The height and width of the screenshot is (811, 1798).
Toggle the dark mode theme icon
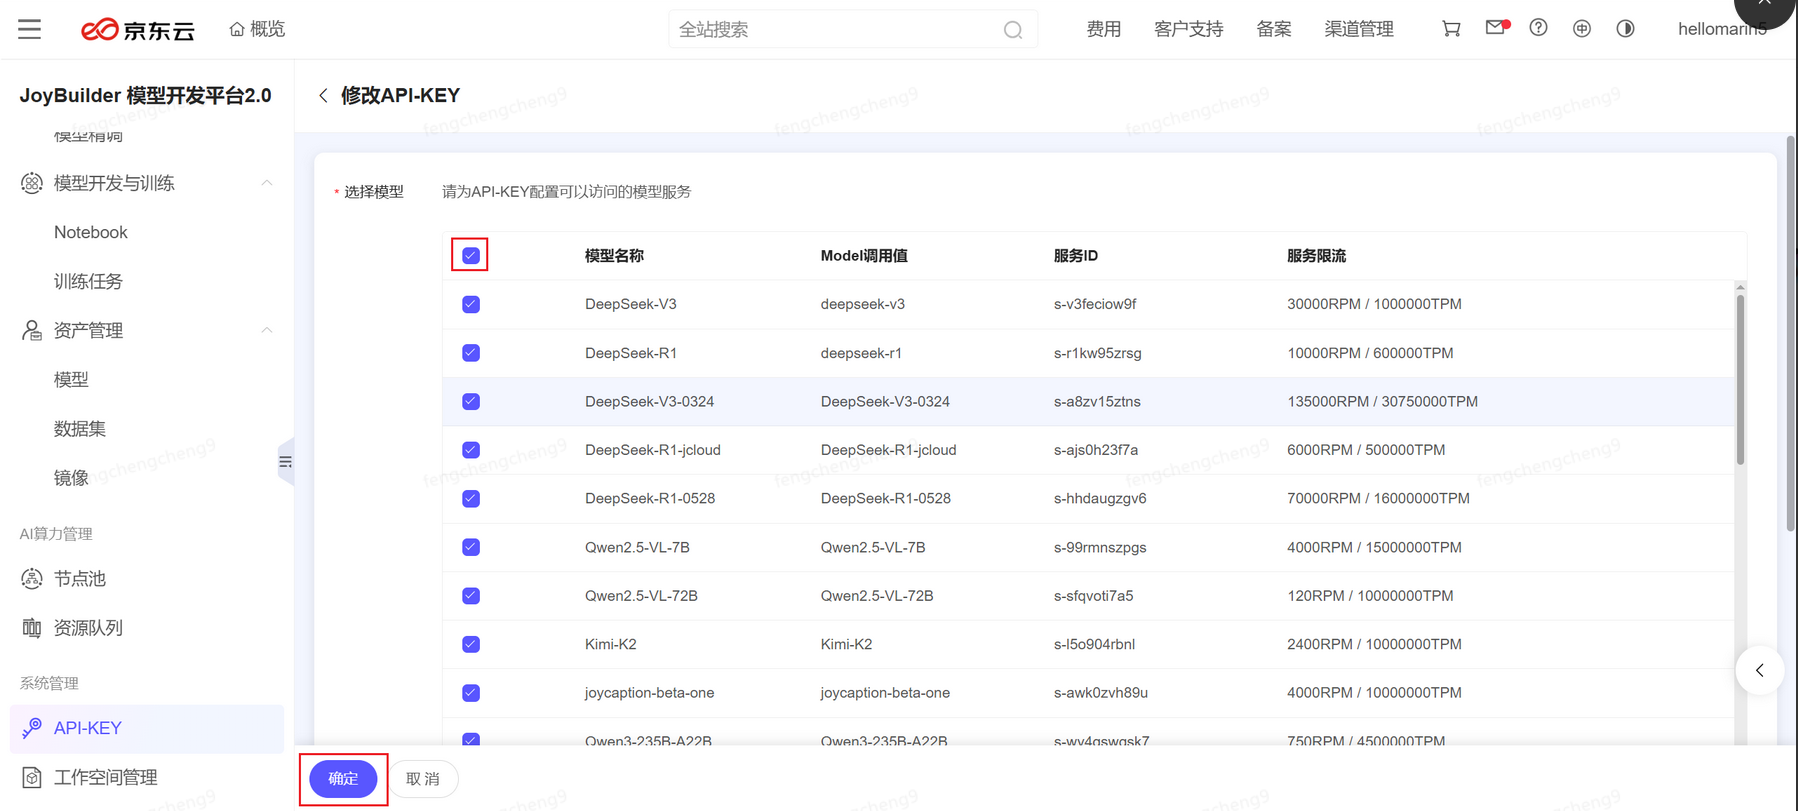1625,29
